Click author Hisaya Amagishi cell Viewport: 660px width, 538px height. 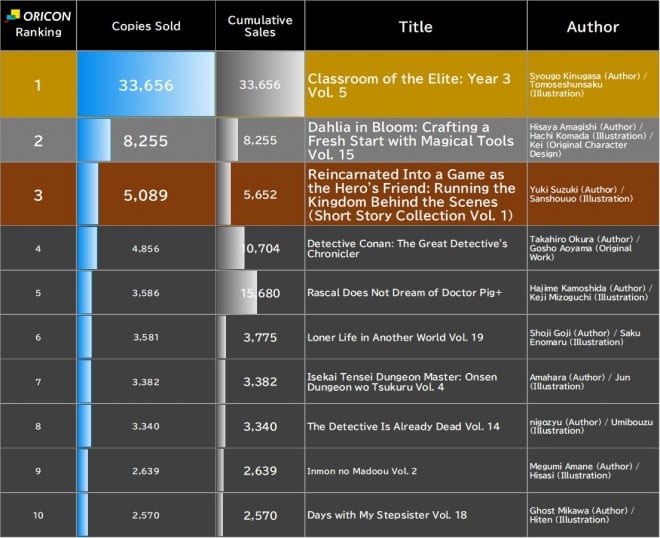[x=593, y=140]
